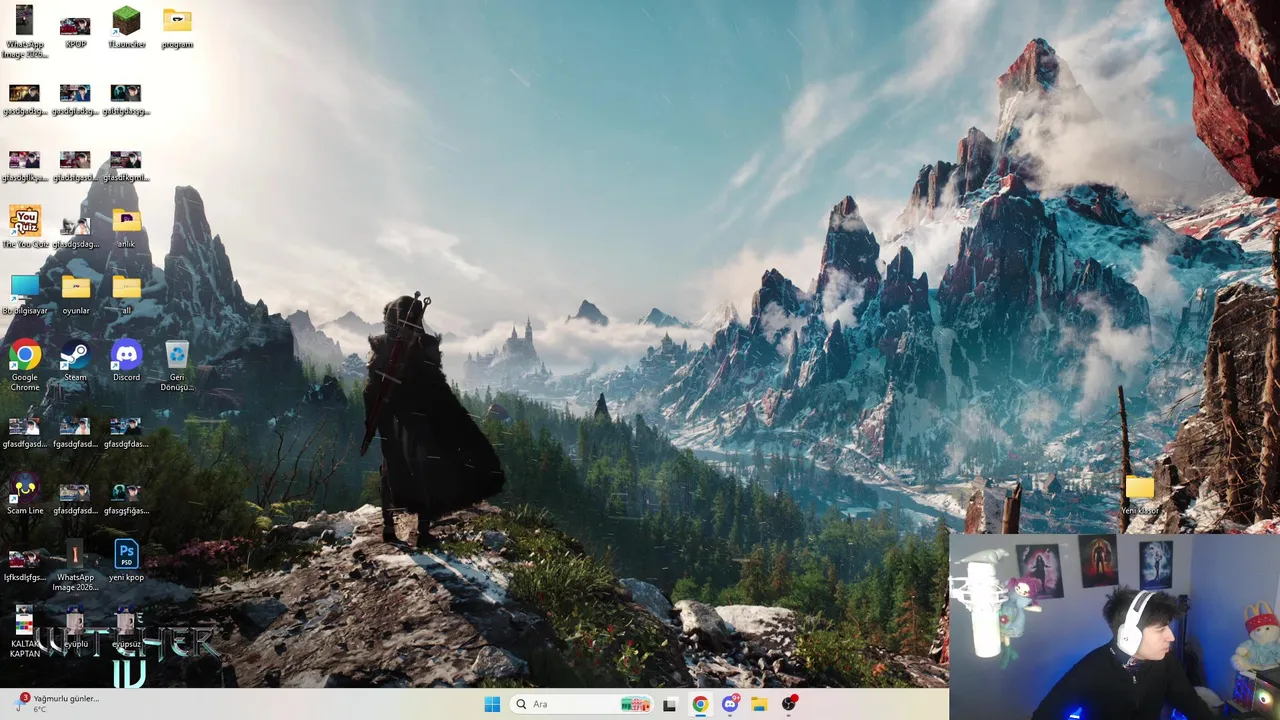1280x720 pixels.
Task: Select the WhatsApp Image file beside yeni kpop
Action: 75,566
